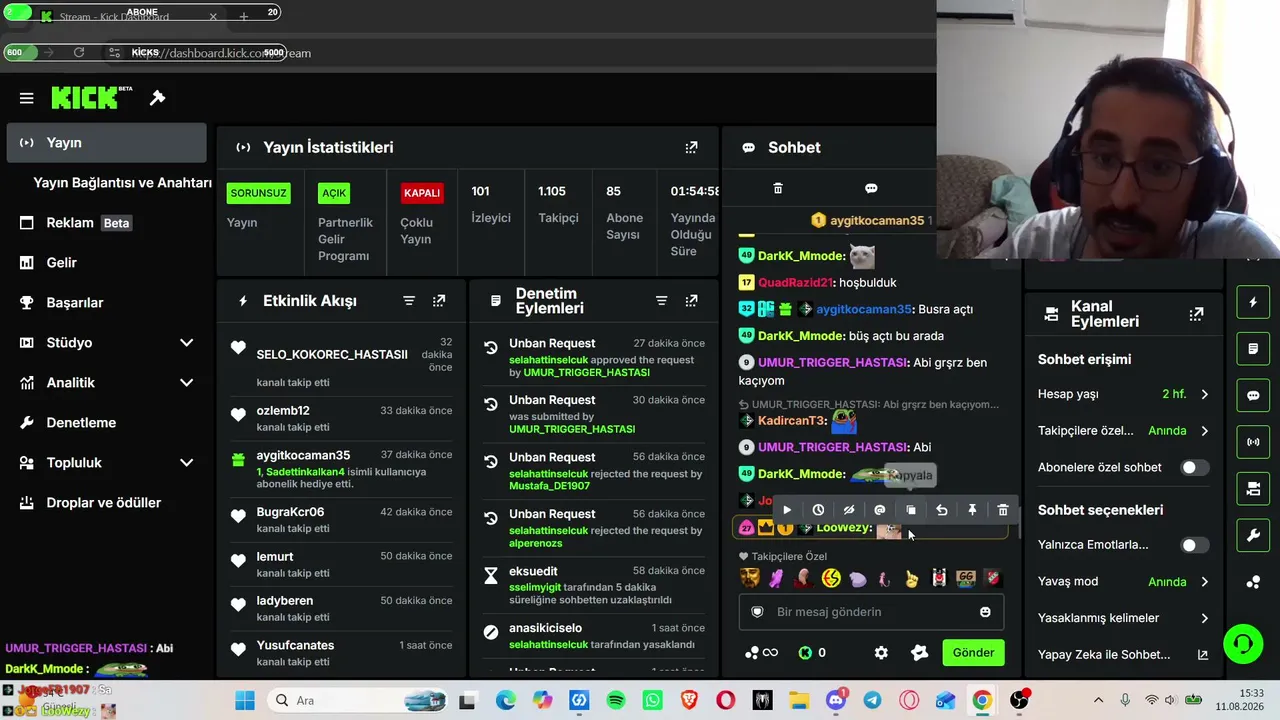The height and width of the screenshot is (720, 1280).
Task: Open the green headset support button
Action: point(1243,643)
